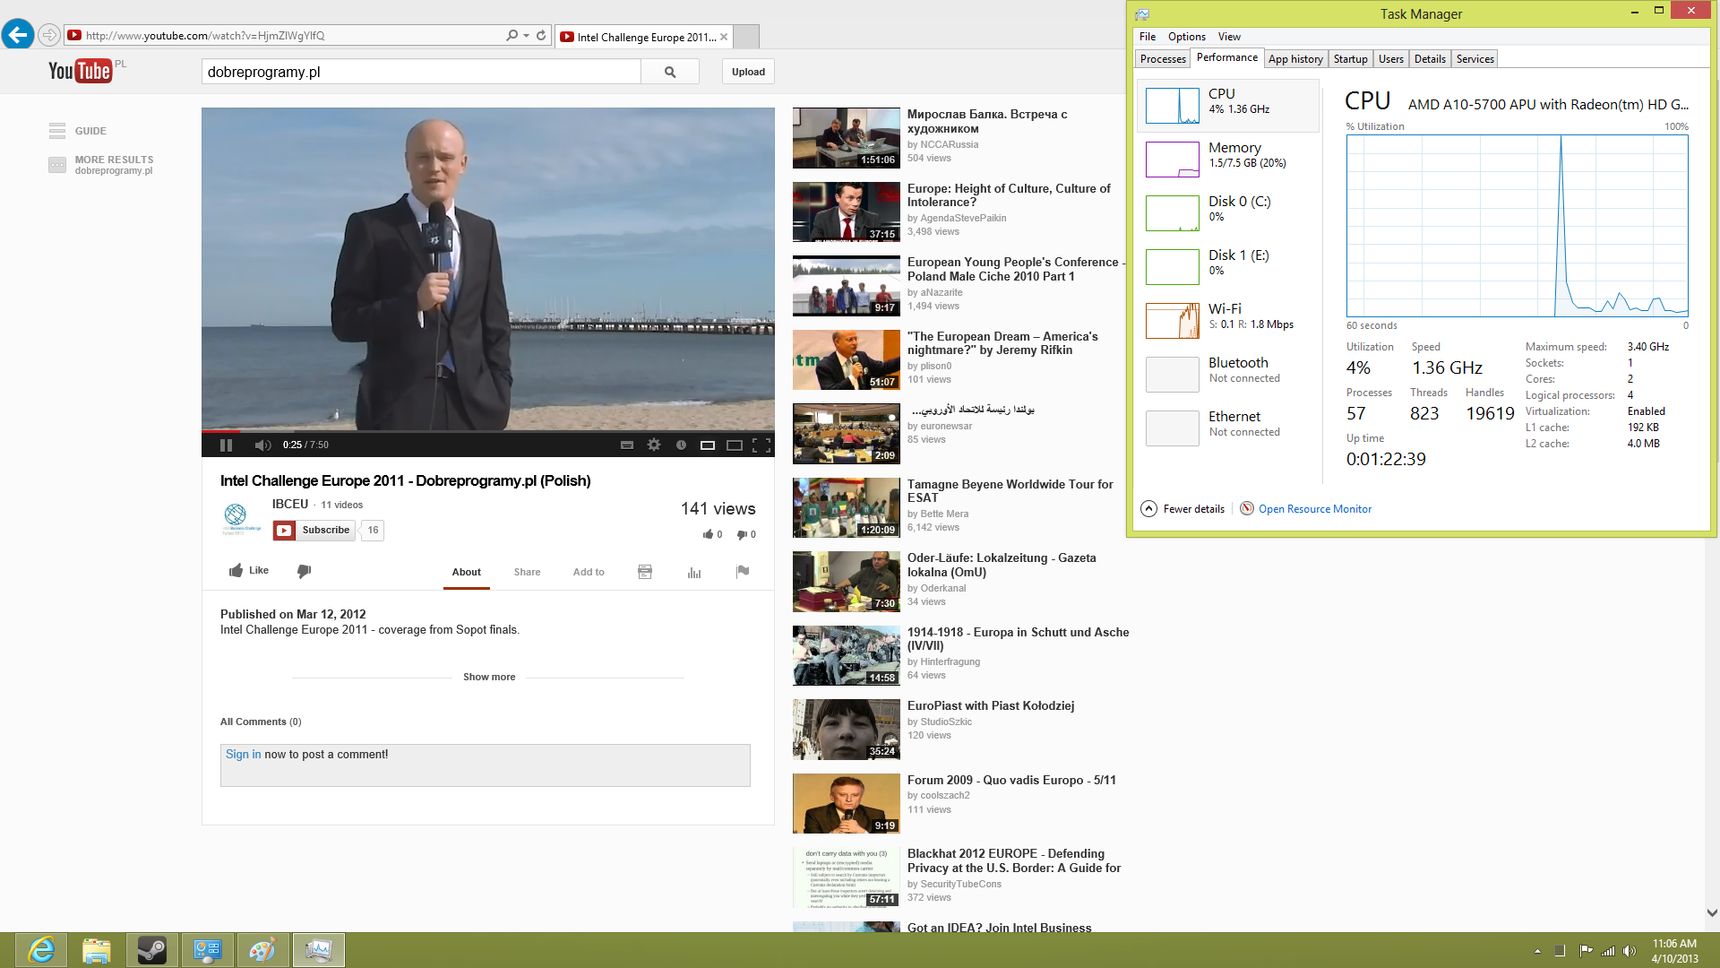1720x968 pixels.
Task: Select Bluetooth performance item
Action: (x=1228, y=373)
